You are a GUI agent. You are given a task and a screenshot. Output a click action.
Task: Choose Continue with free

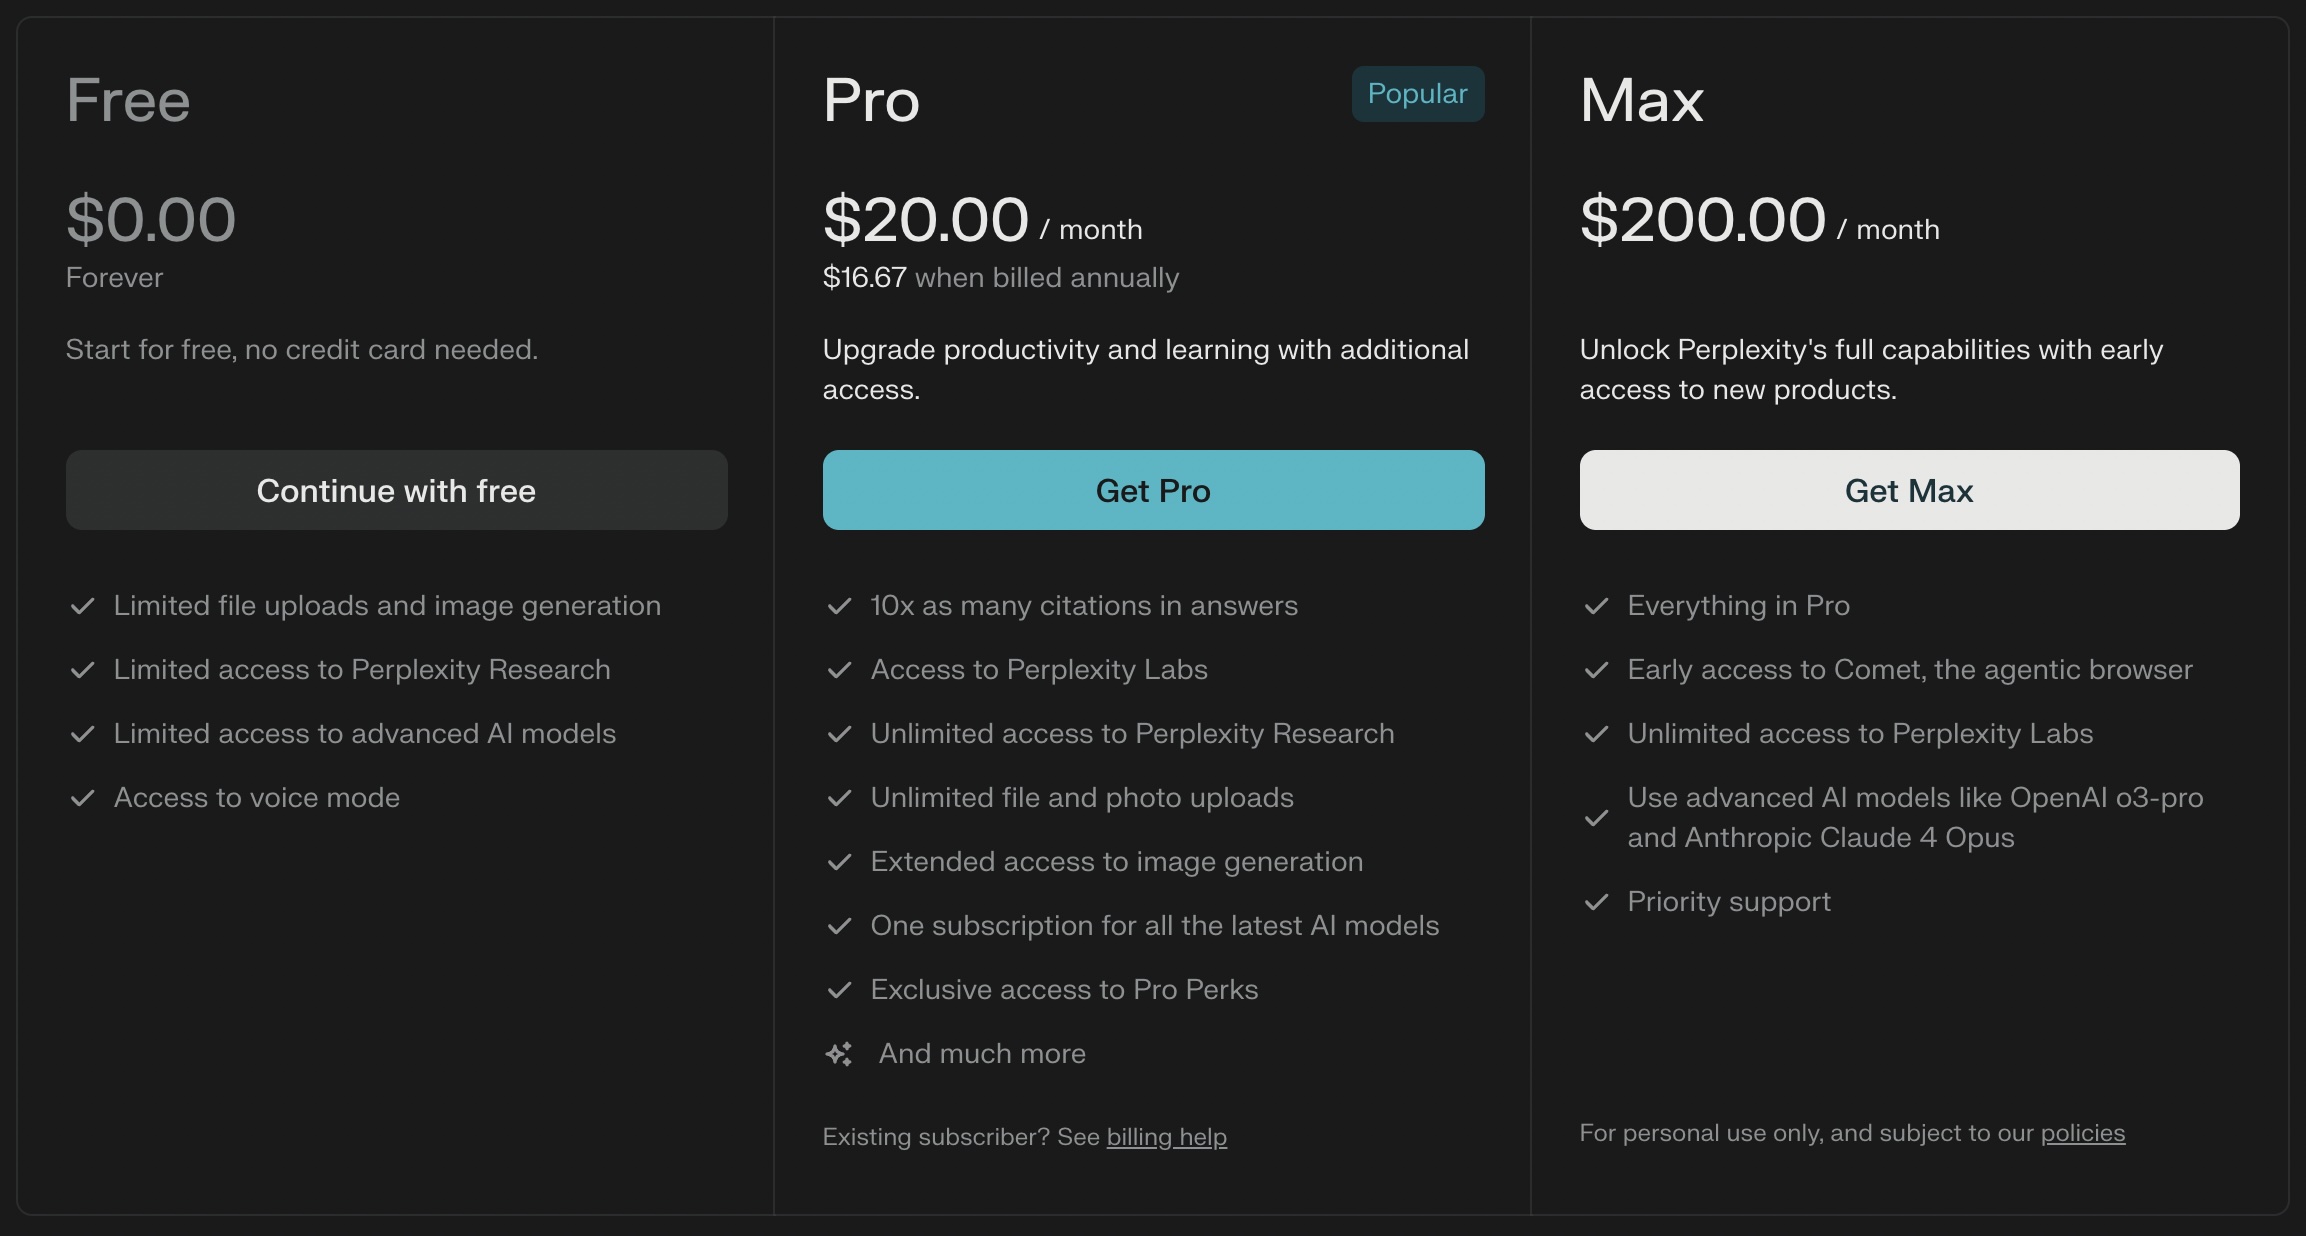[396, 490]
